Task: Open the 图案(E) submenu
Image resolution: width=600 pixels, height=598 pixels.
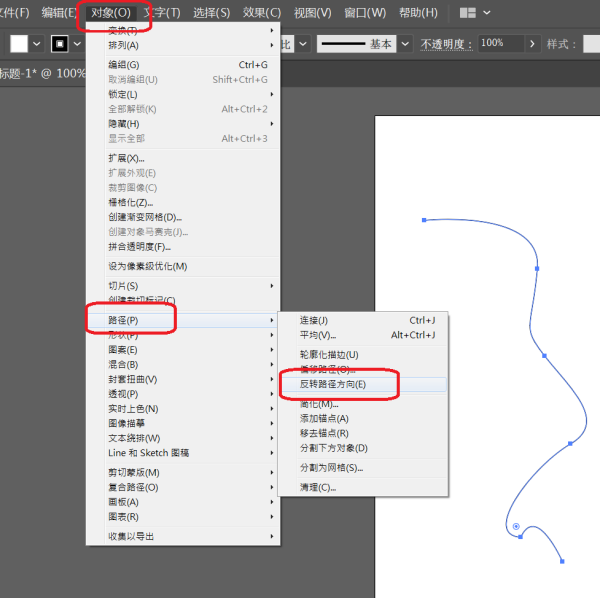Action: coord(183,350)
